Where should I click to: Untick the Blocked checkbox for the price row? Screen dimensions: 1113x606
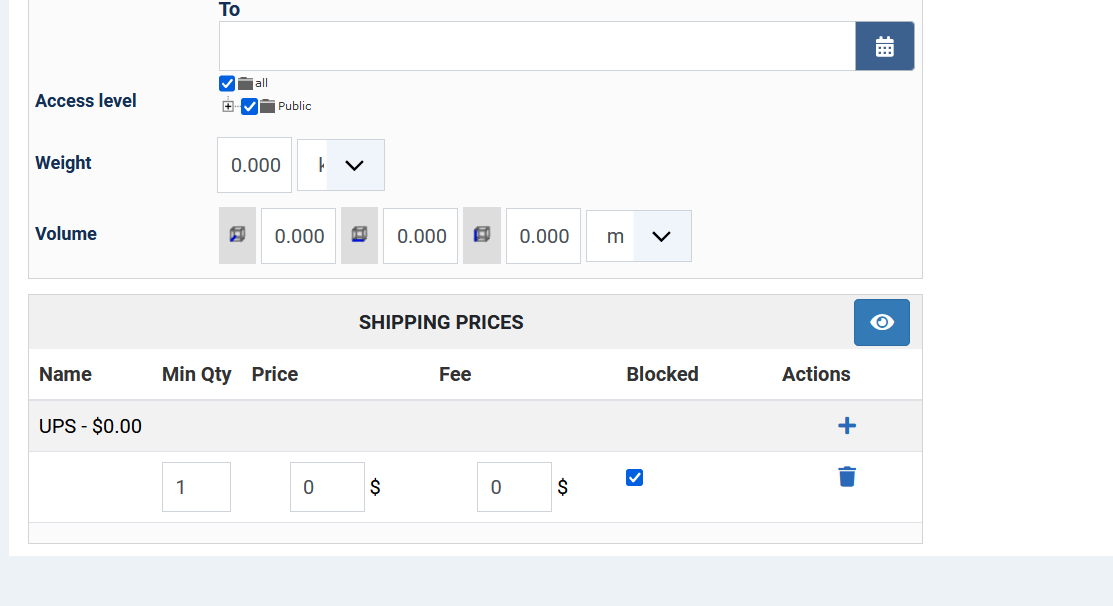click(x=634, y=478)
